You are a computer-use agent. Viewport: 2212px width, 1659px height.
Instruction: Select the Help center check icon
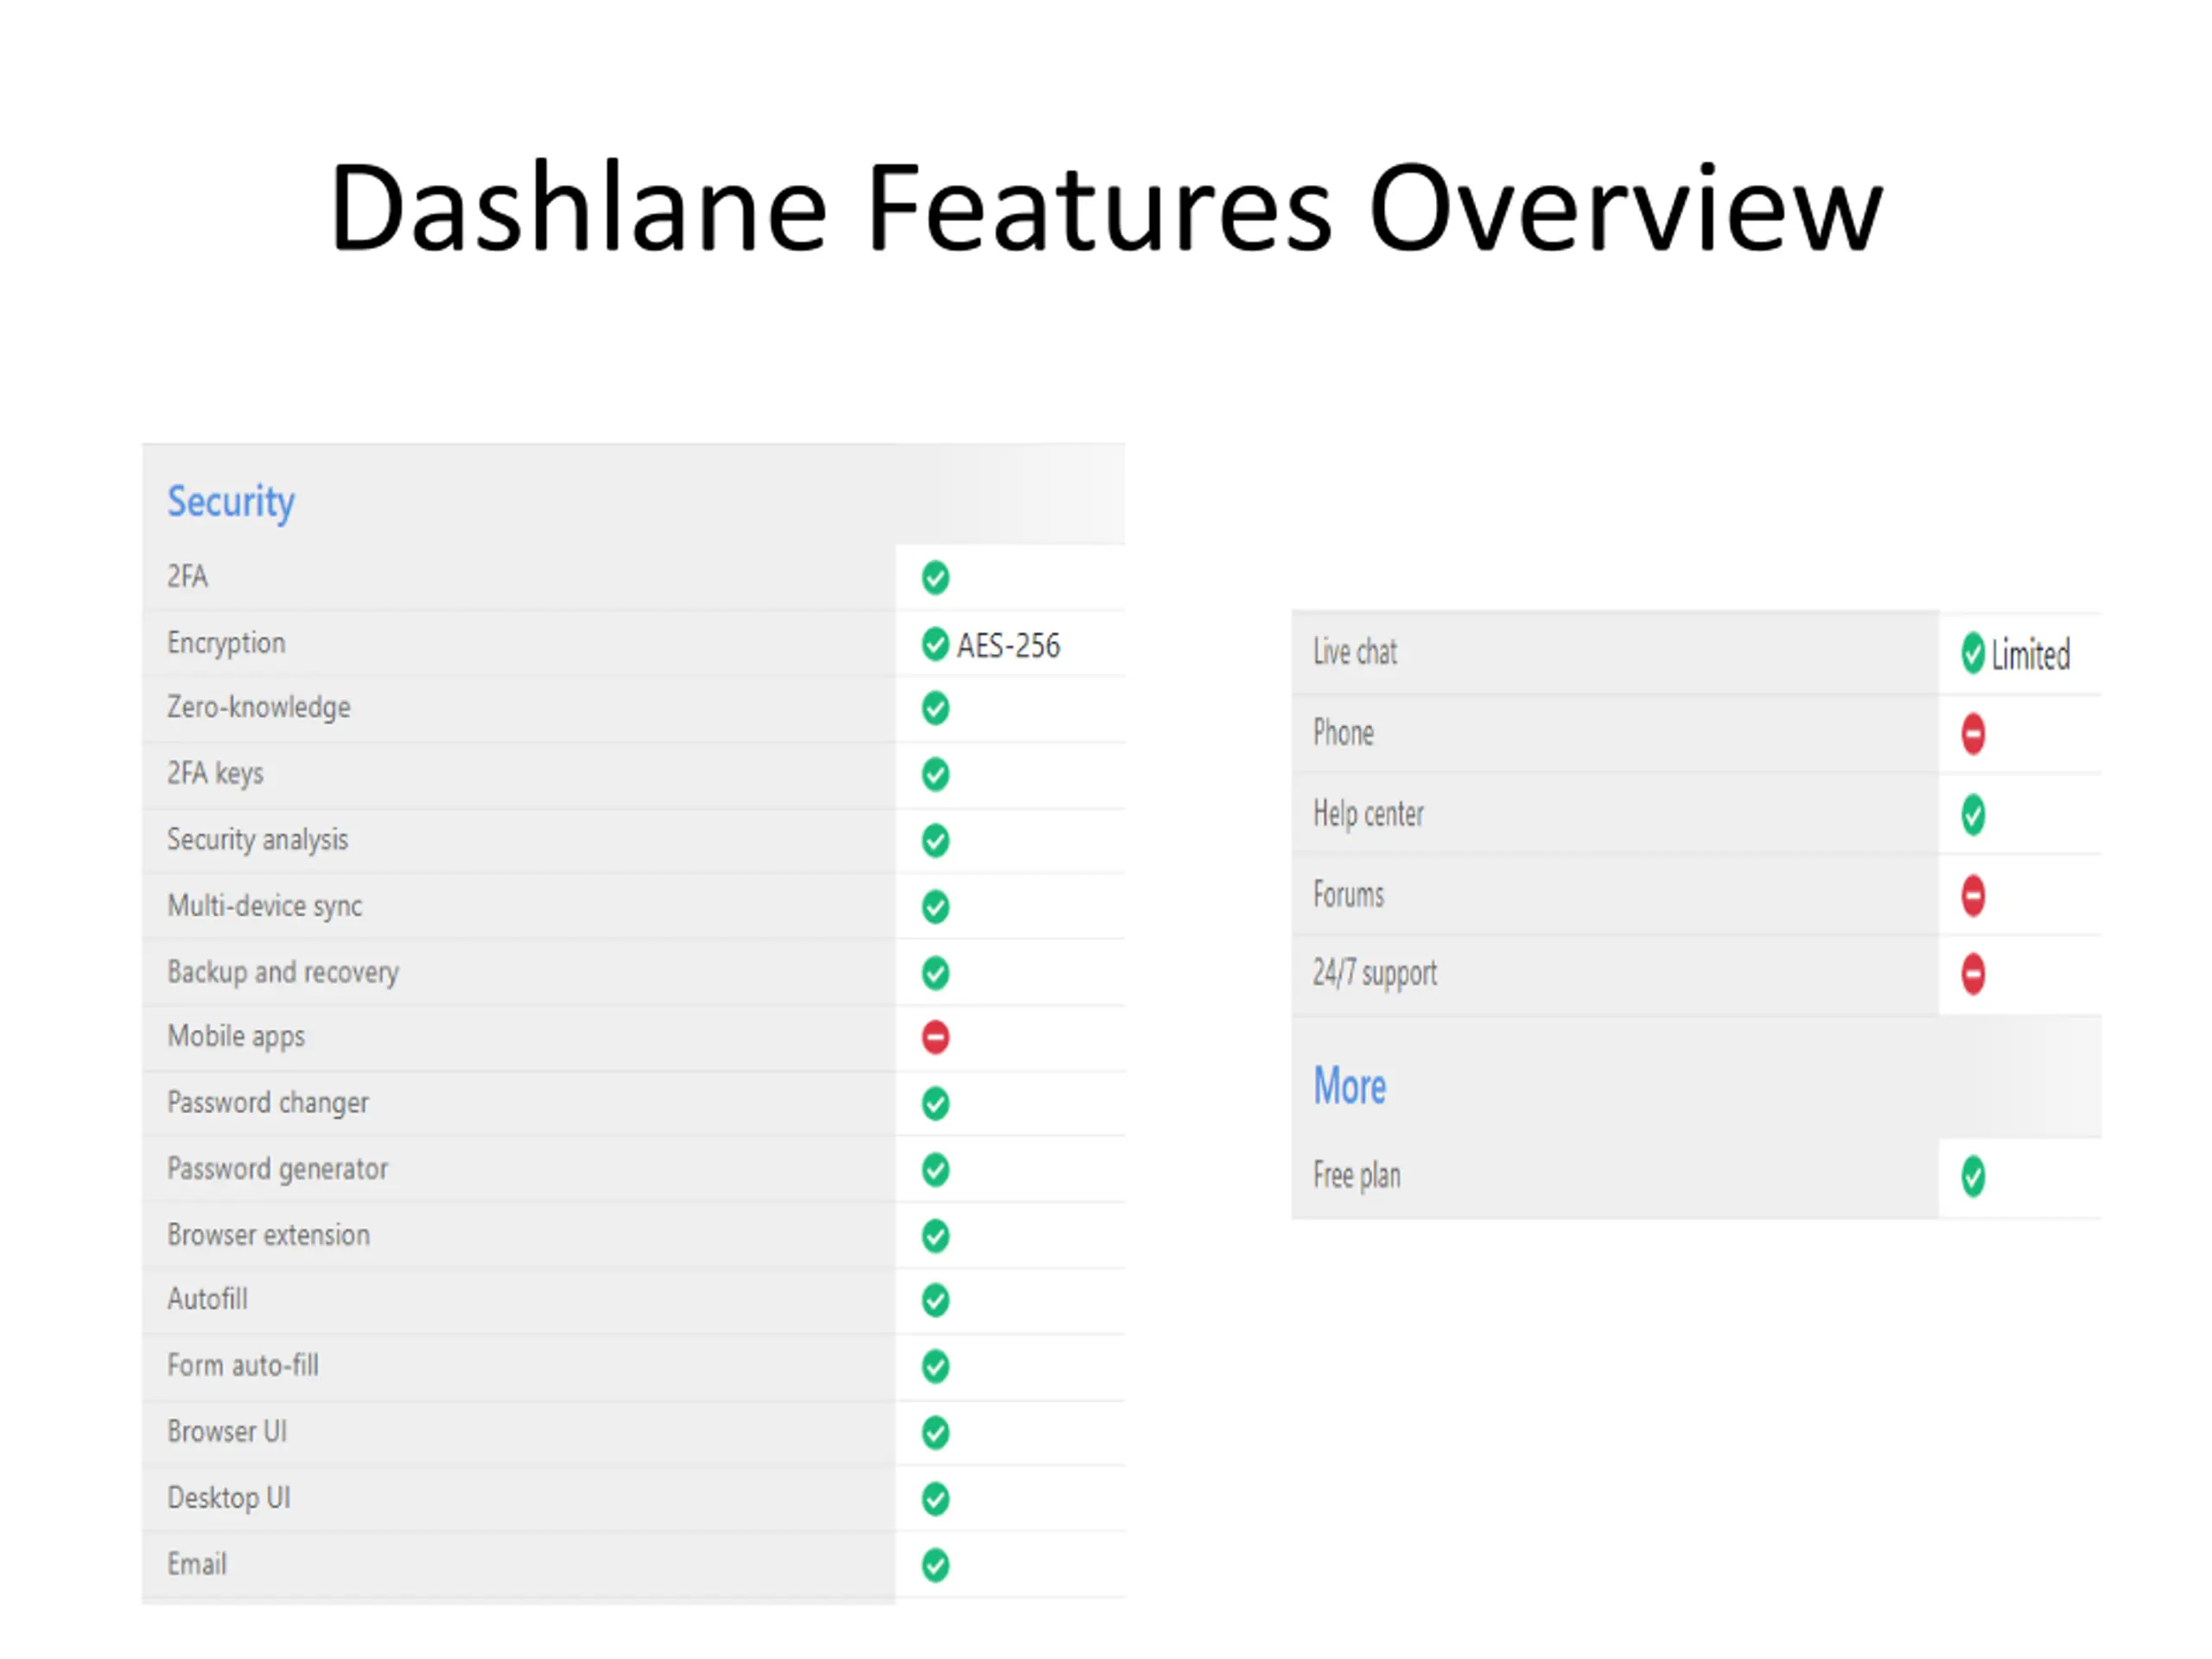click(1973, 815)
